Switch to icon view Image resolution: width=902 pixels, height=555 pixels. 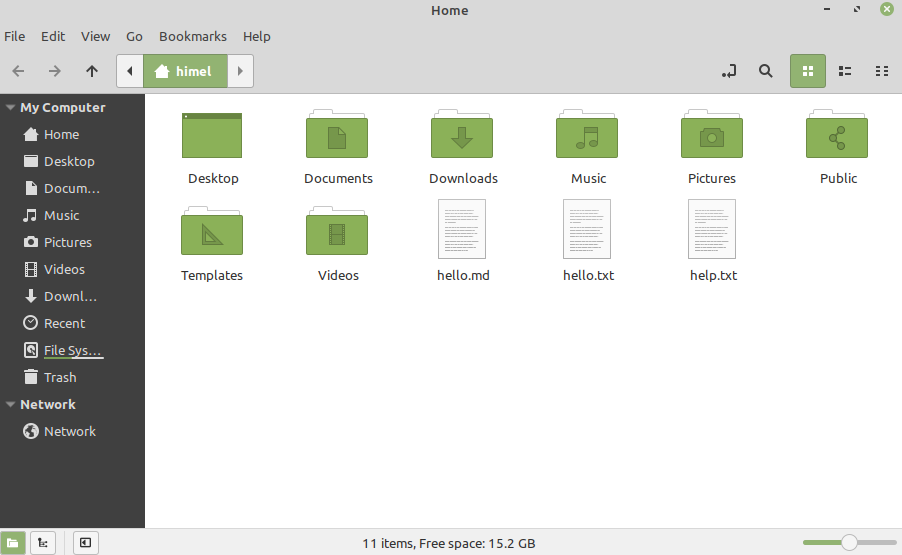(x=808, y=71)
